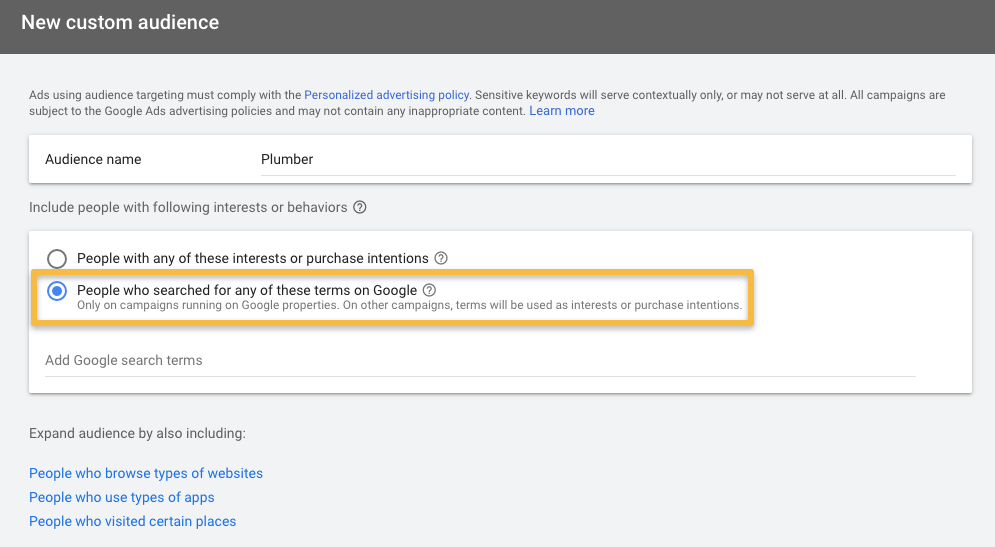The image size is (995, 547).
Task: Follow the Learn more link
Action: pyautogui.click(x=562, y=110)
